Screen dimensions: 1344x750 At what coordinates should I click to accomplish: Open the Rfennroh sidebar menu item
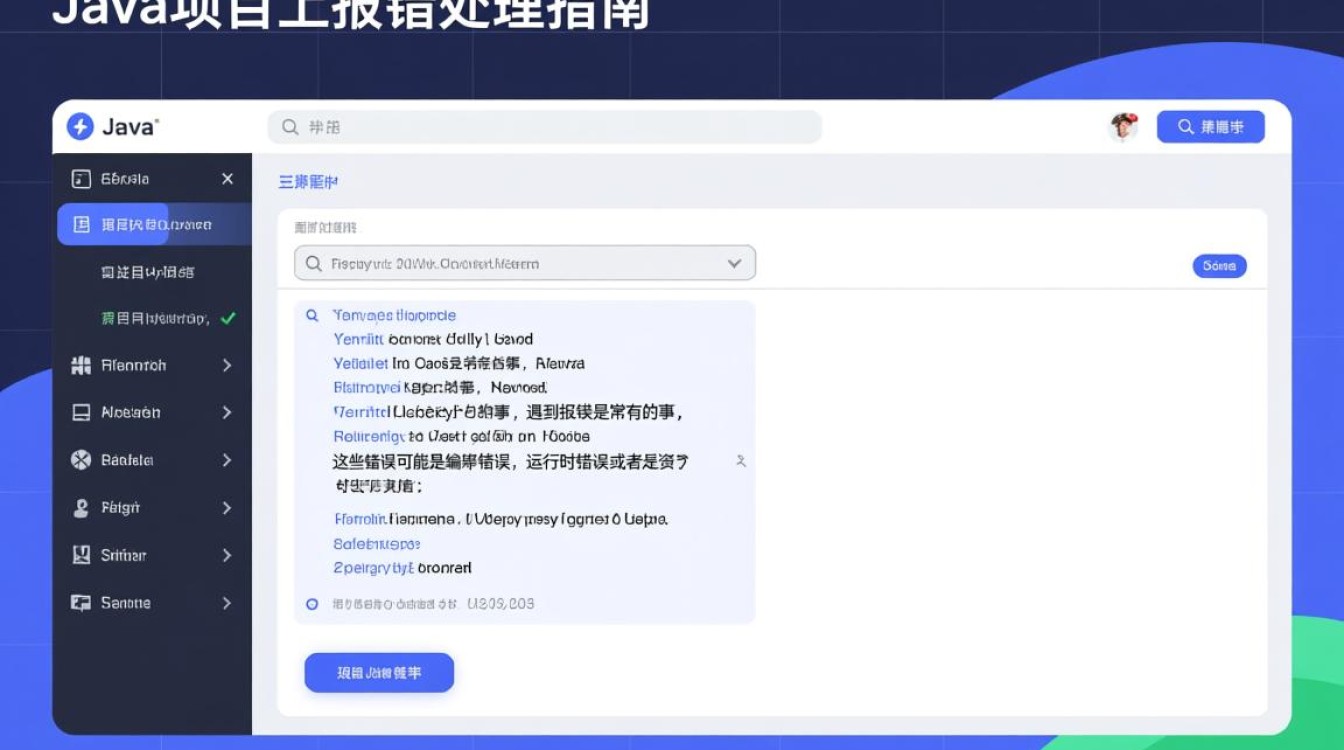[152, 366]
